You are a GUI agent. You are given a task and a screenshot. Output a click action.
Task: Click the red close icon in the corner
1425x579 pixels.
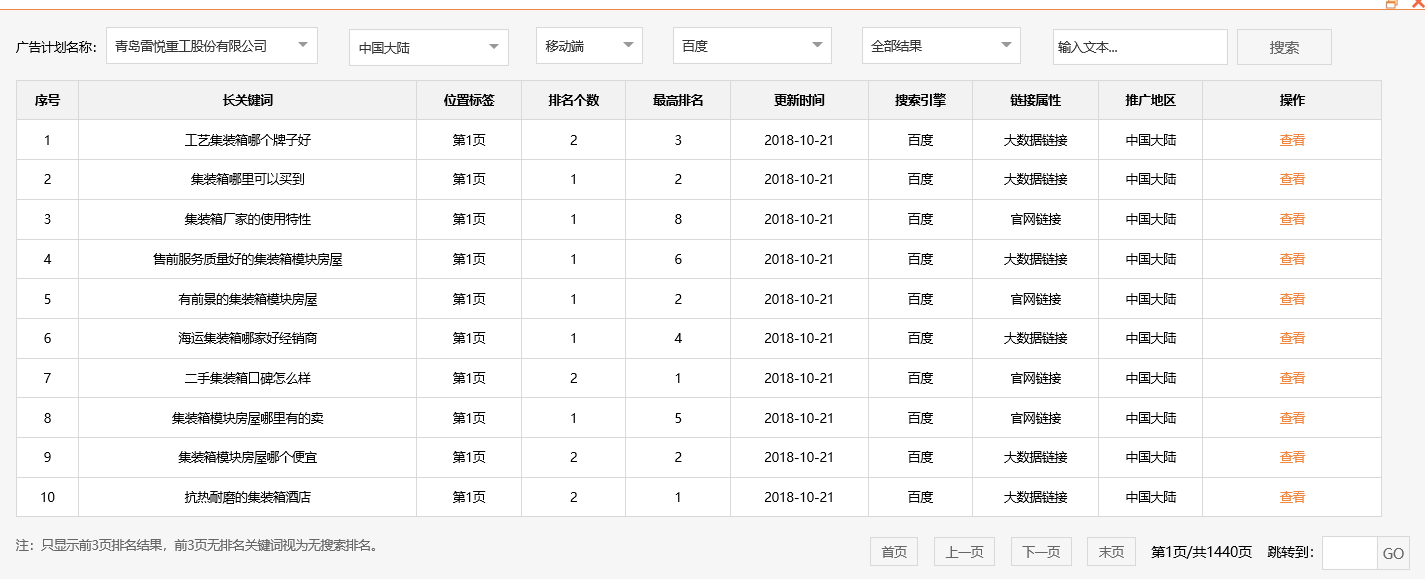pyautogui.click(x=1419, y=4)
